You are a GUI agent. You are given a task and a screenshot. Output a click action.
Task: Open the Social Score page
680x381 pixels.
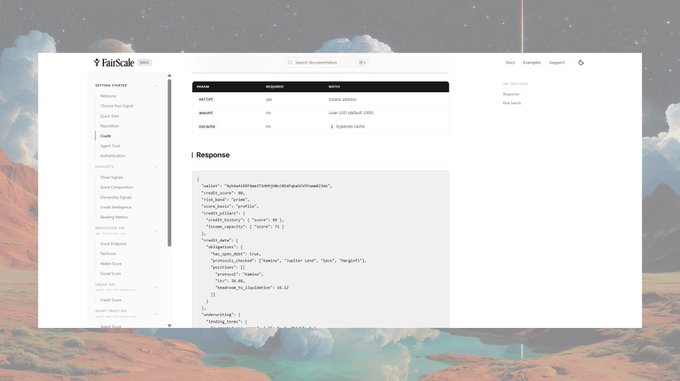click(x=111, y=274)
